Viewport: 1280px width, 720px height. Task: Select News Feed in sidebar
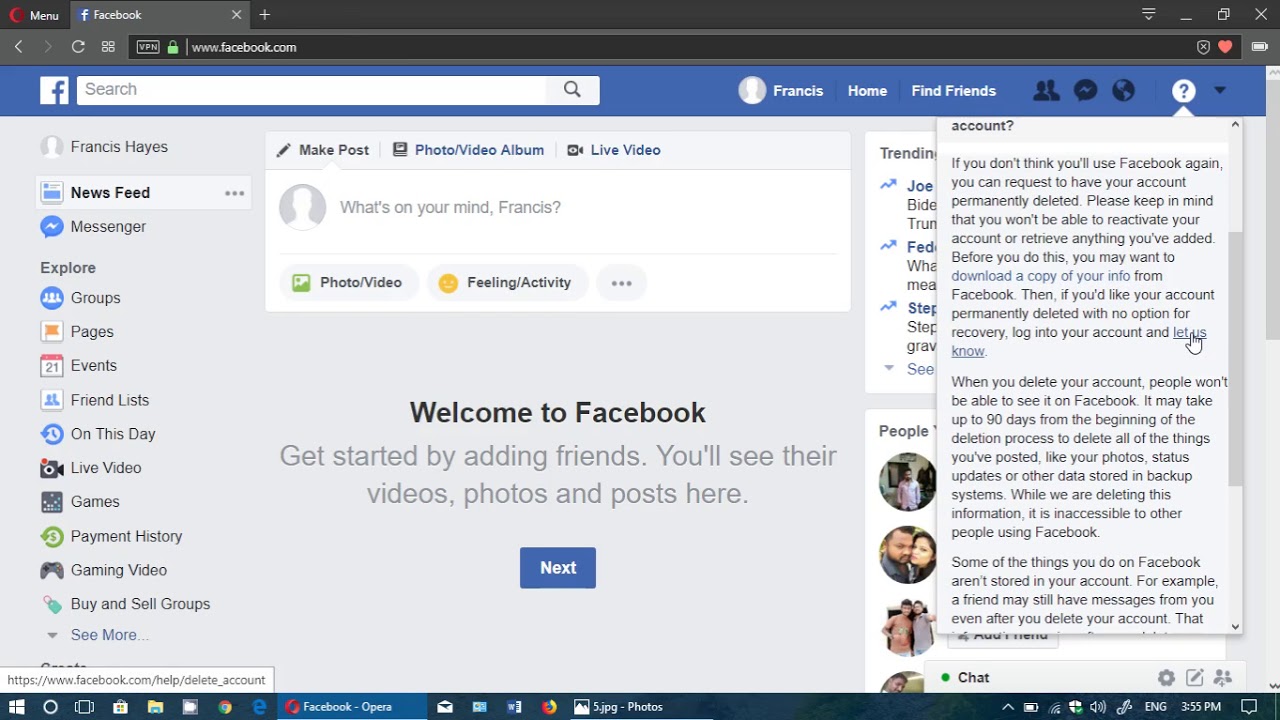pyautogui.click(x=110, y=193)
